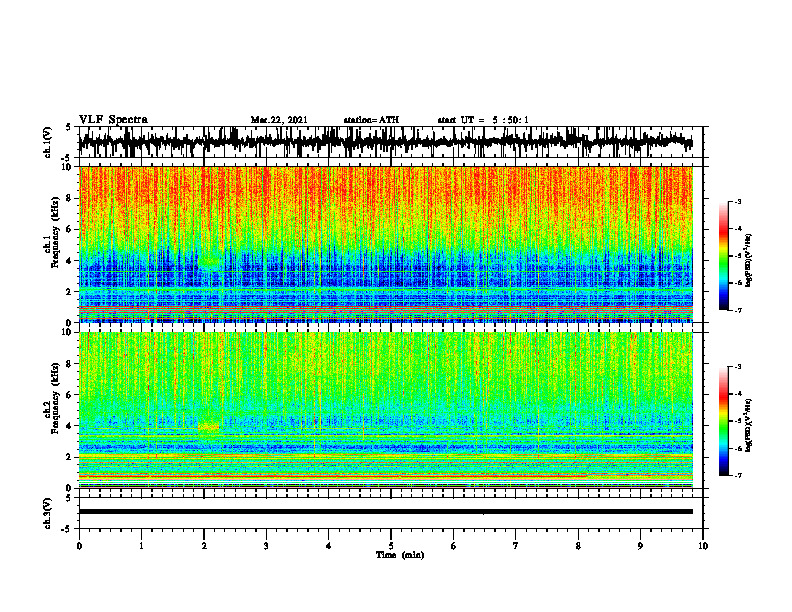Image resolution: width=792 pixels, height=612 pixels.
Task: Click the flat ch.3 voltage trace panel
Action: 390,513
